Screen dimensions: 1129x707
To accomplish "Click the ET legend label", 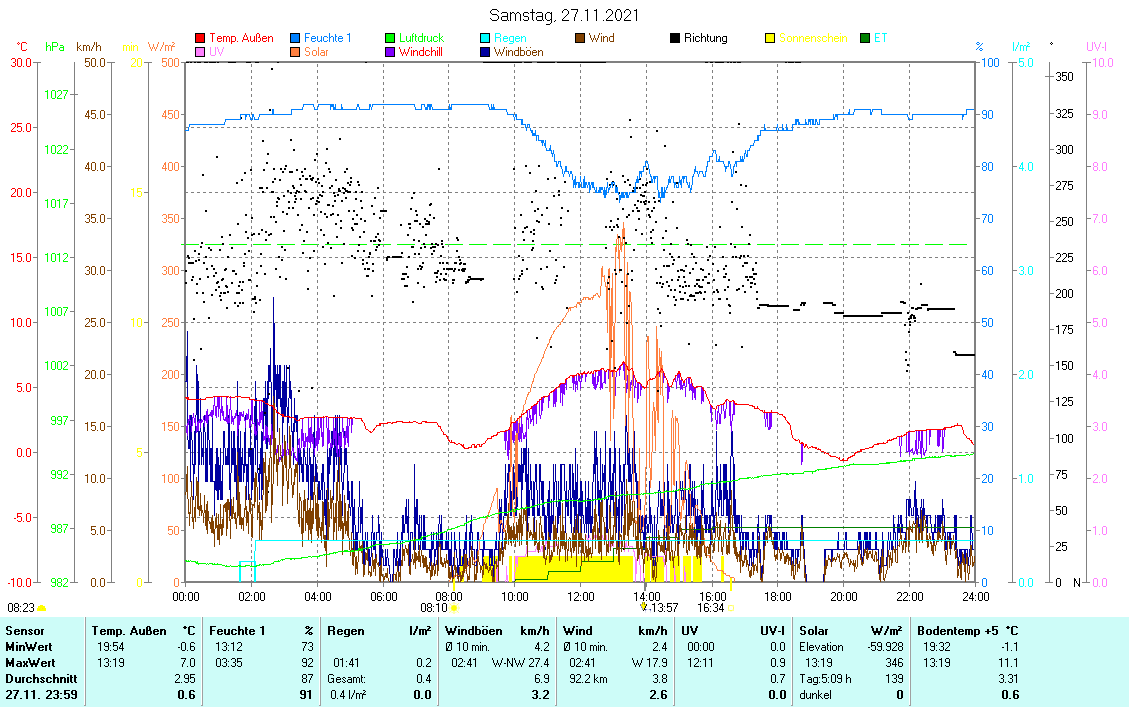I will click(x=880, y=39).
